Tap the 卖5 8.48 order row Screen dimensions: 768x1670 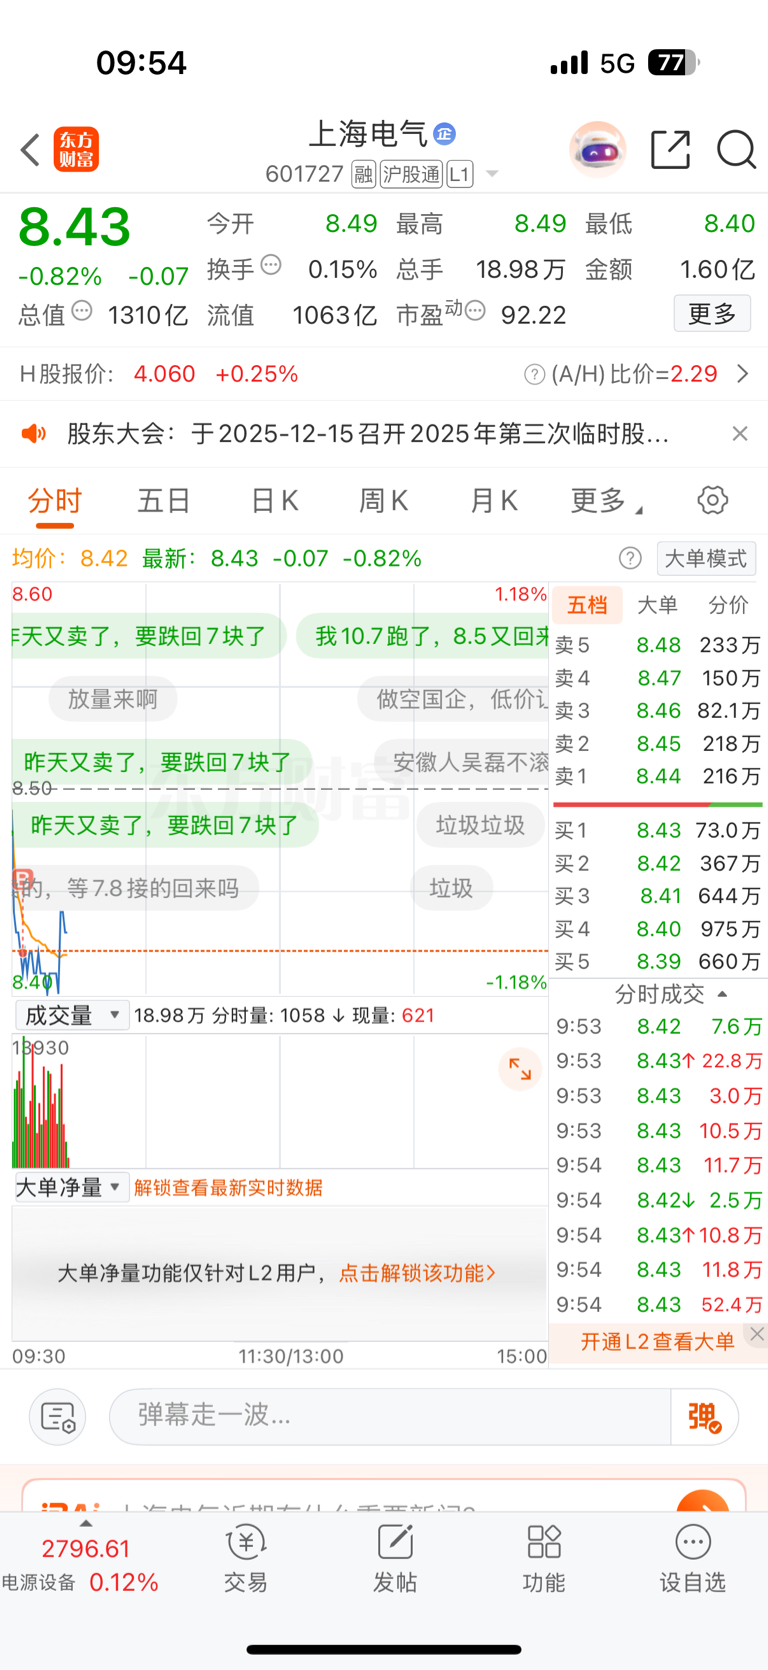pyautogui.click(x=658, y=645)
